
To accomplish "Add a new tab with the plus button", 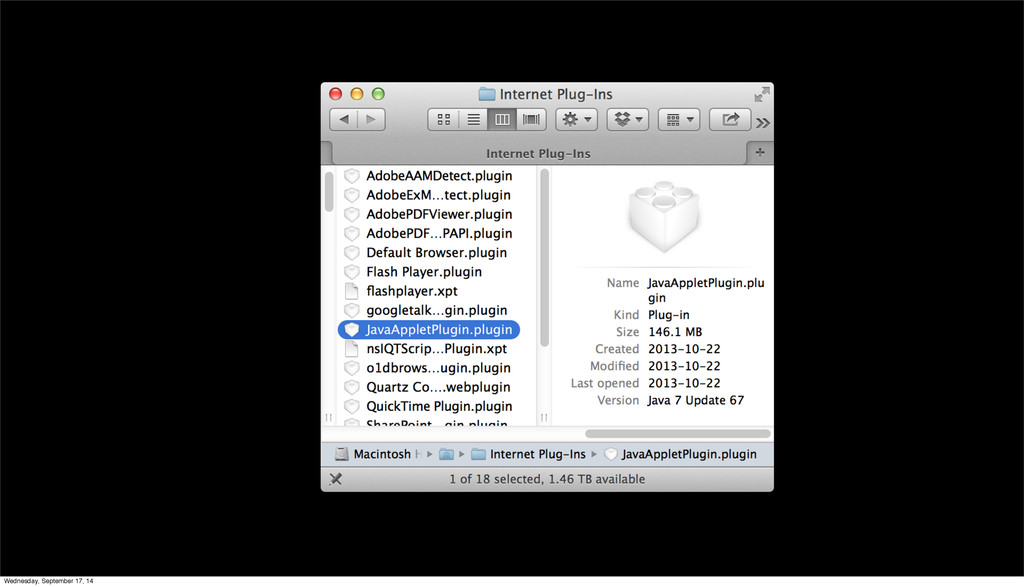I will 760,152.
